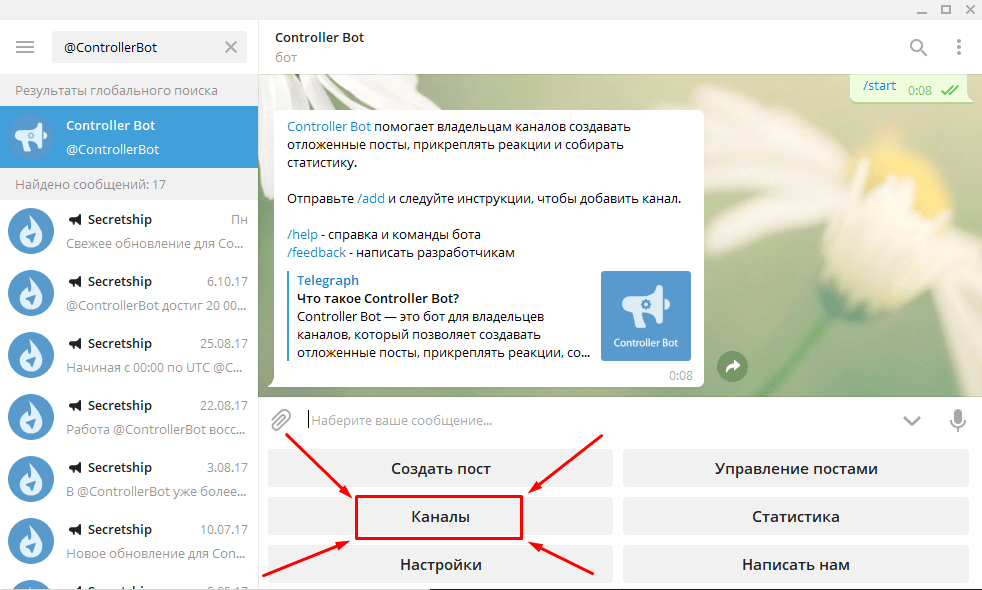The height and width of the screenshot is (590, 982).
Task: Collapse the bot keyboard with down chevron
Action: (912, 421)
